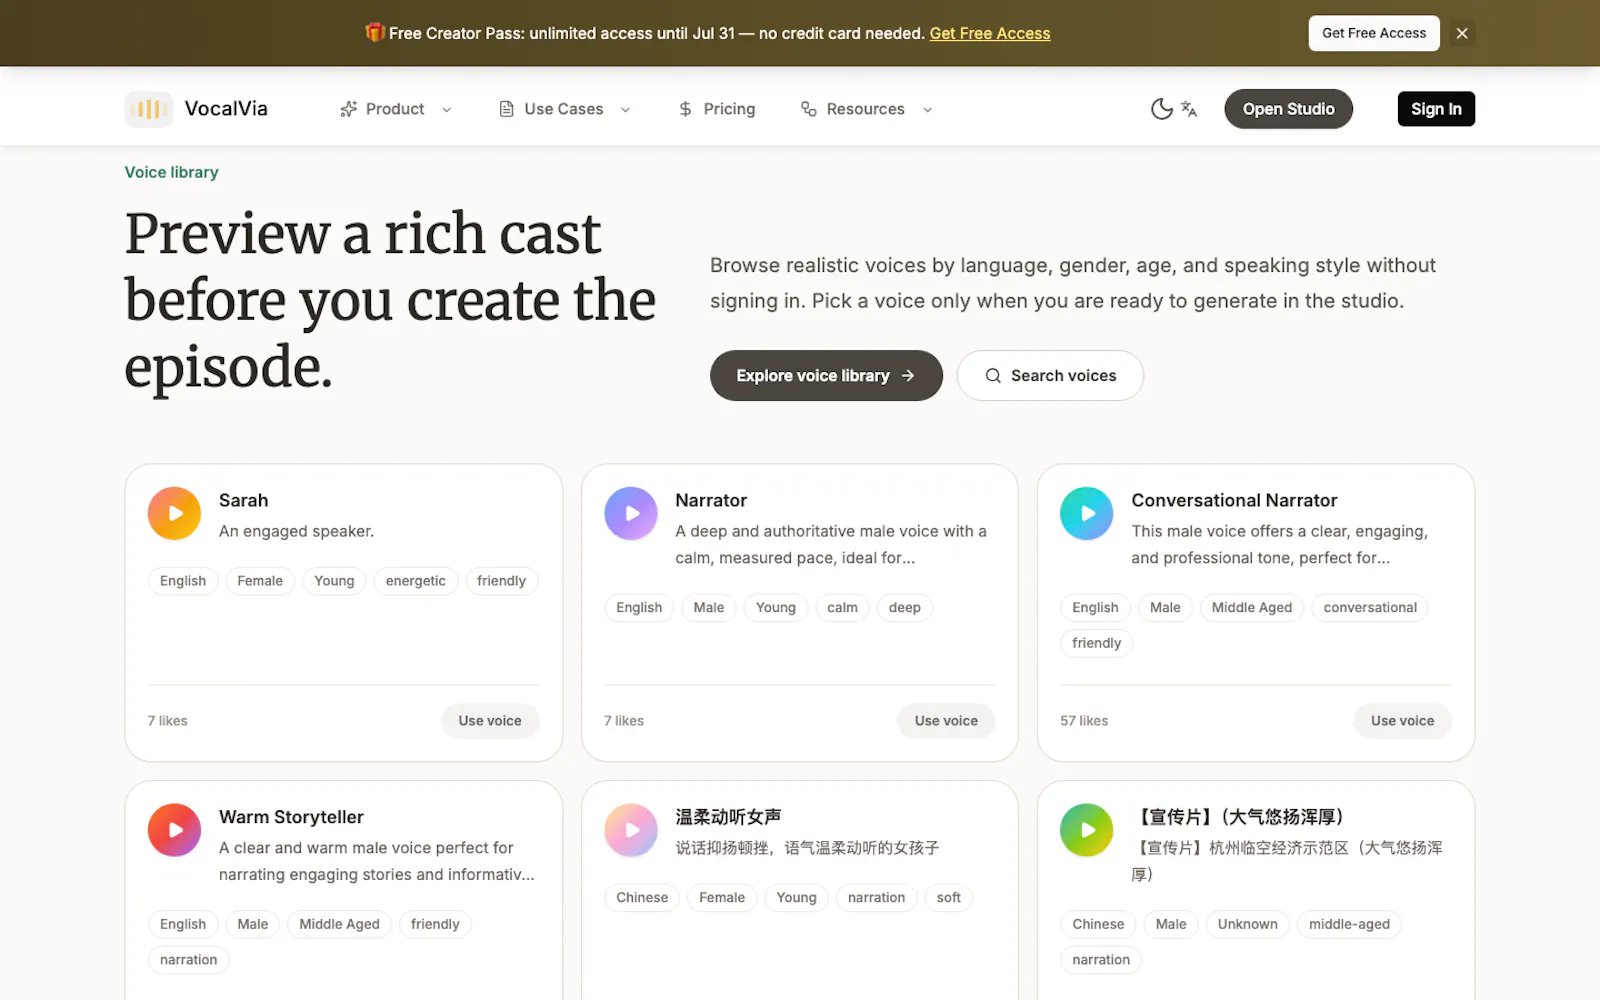Image resolution: width=1600 pixels, height=1000 pixels.
Task: Select Sarah's Female tag
Action: 260,581
